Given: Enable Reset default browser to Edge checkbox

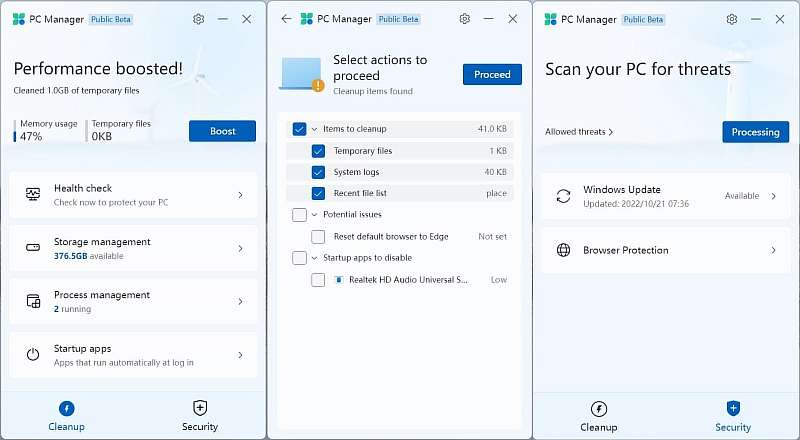Looking at the screenshot, I should (318, 237).
